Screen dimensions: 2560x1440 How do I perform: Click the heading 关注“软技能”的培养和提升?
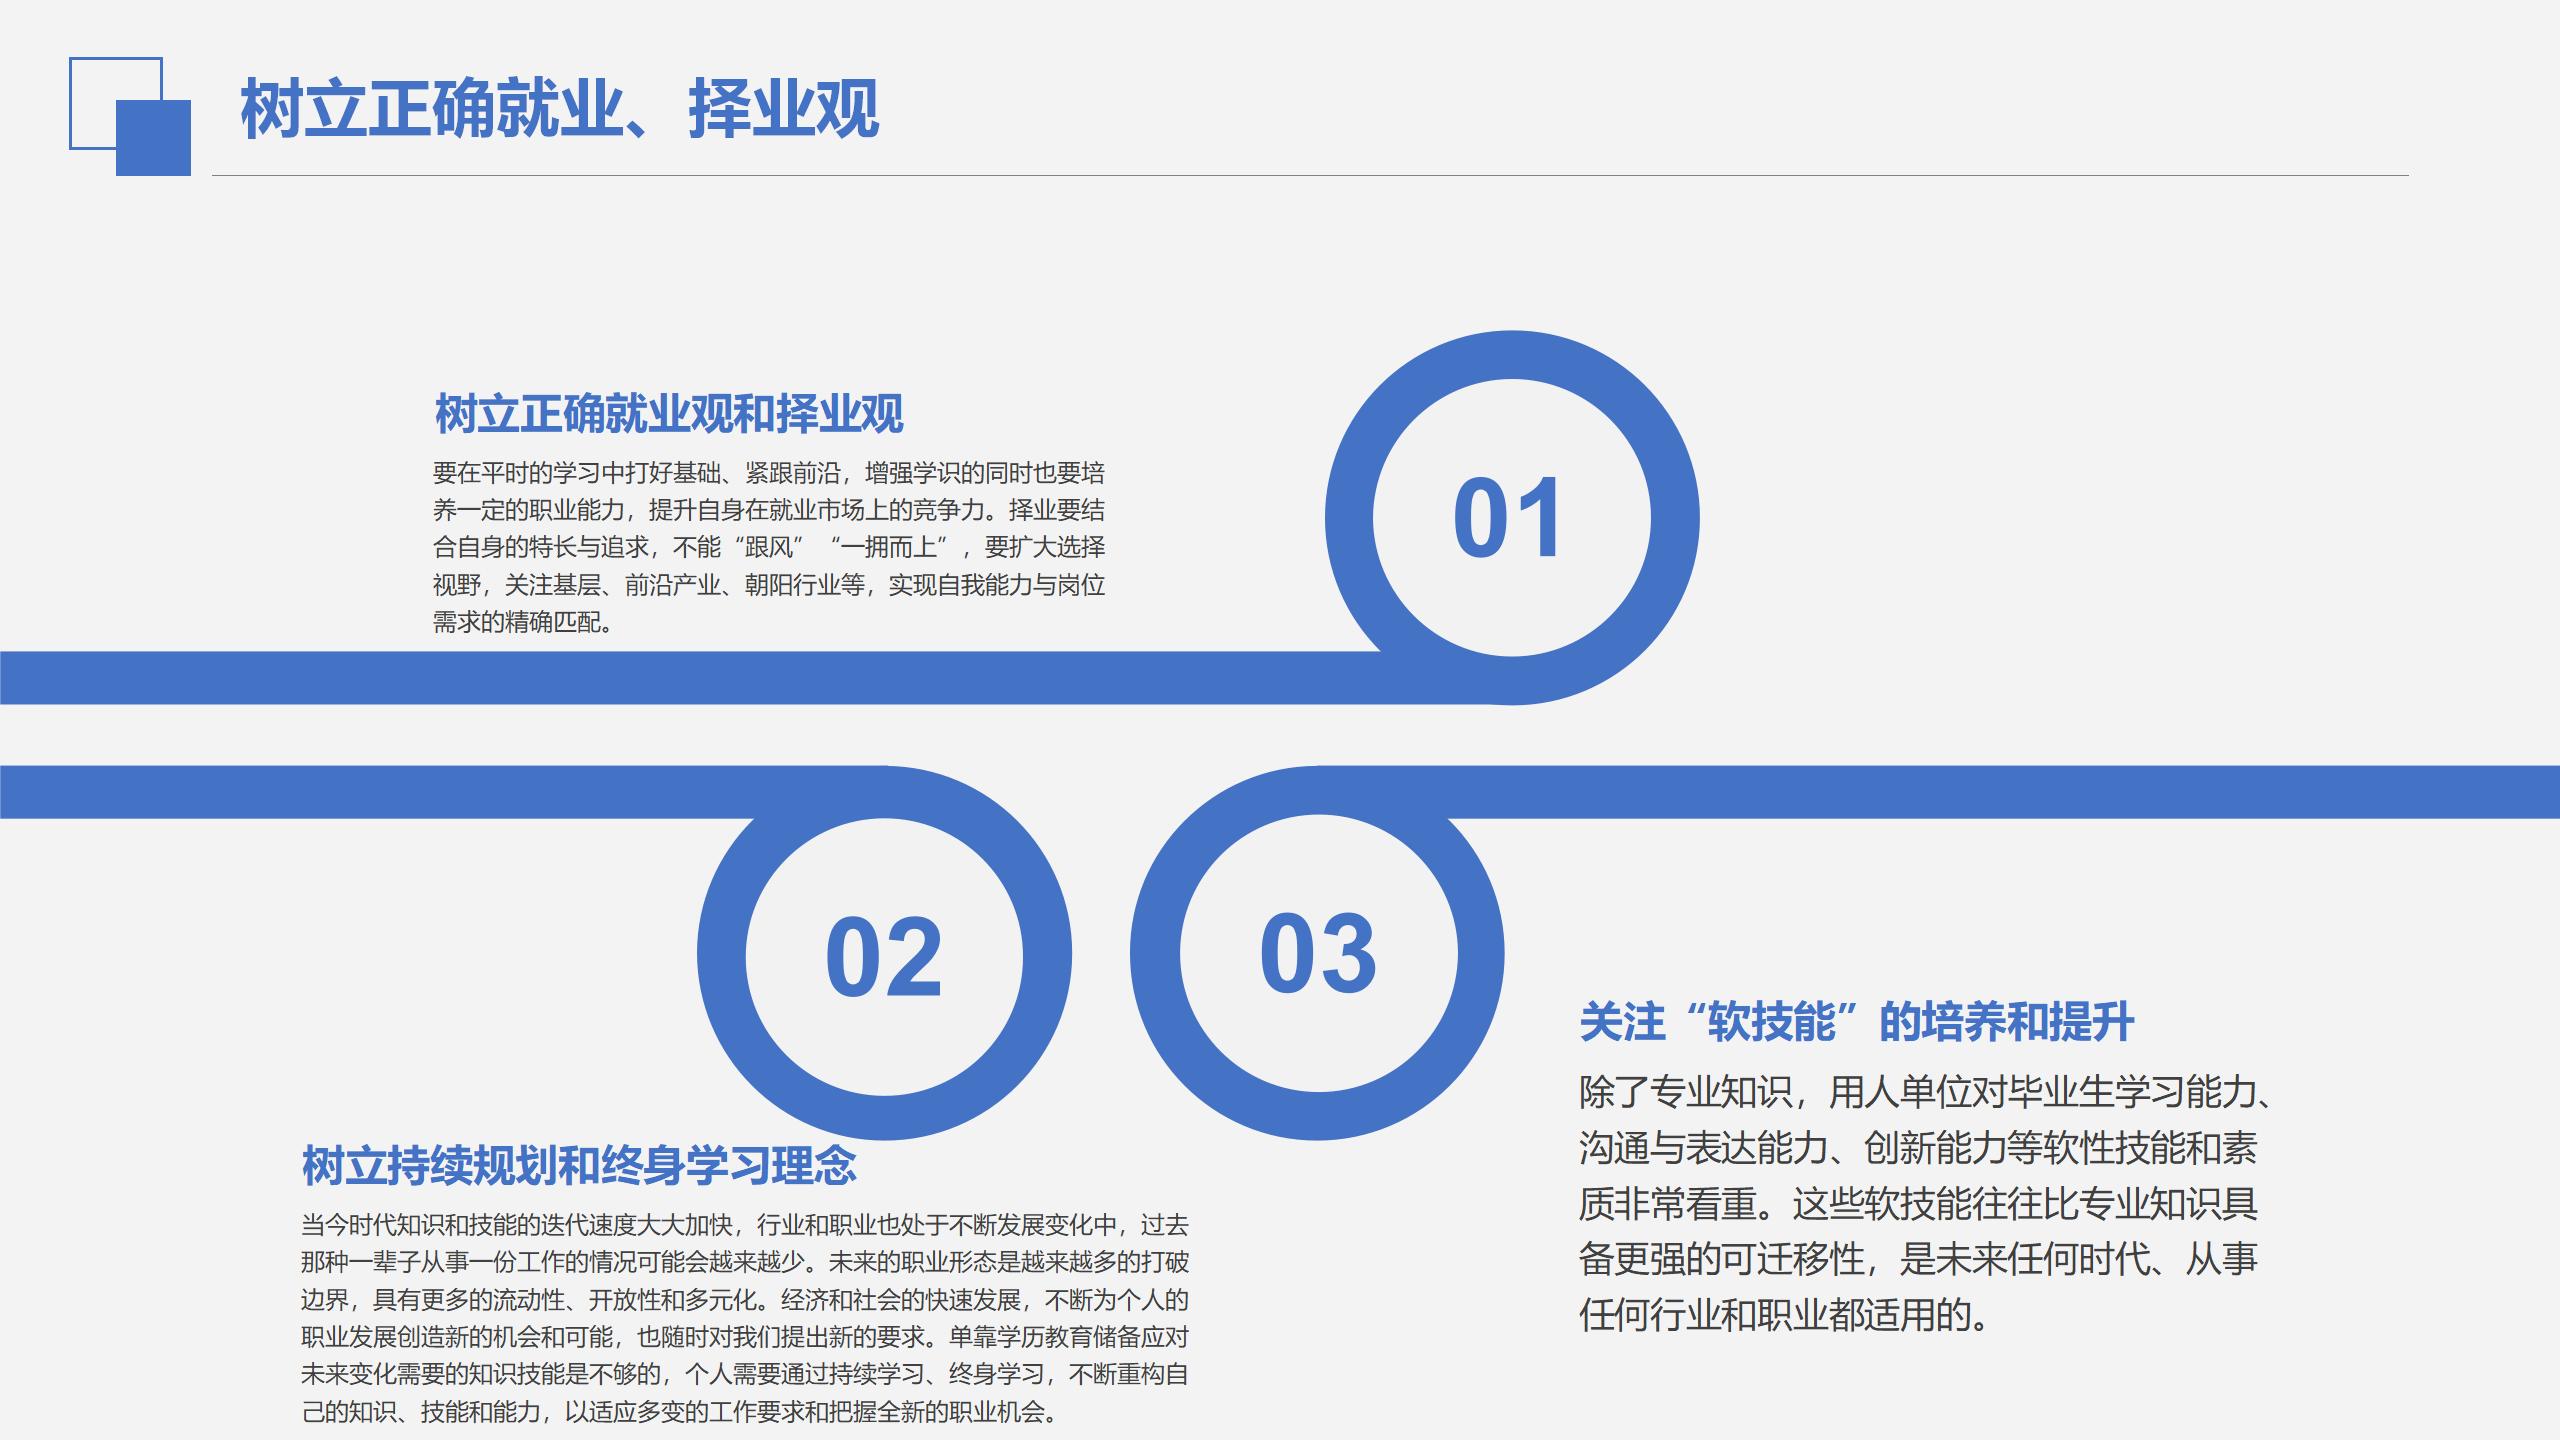[1856, 1022]
